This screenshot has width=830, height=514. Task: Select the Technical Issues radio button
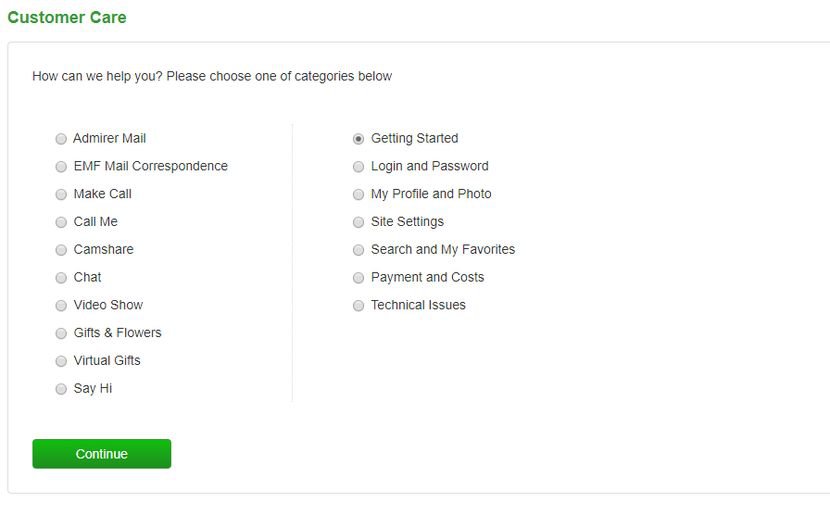358,306
